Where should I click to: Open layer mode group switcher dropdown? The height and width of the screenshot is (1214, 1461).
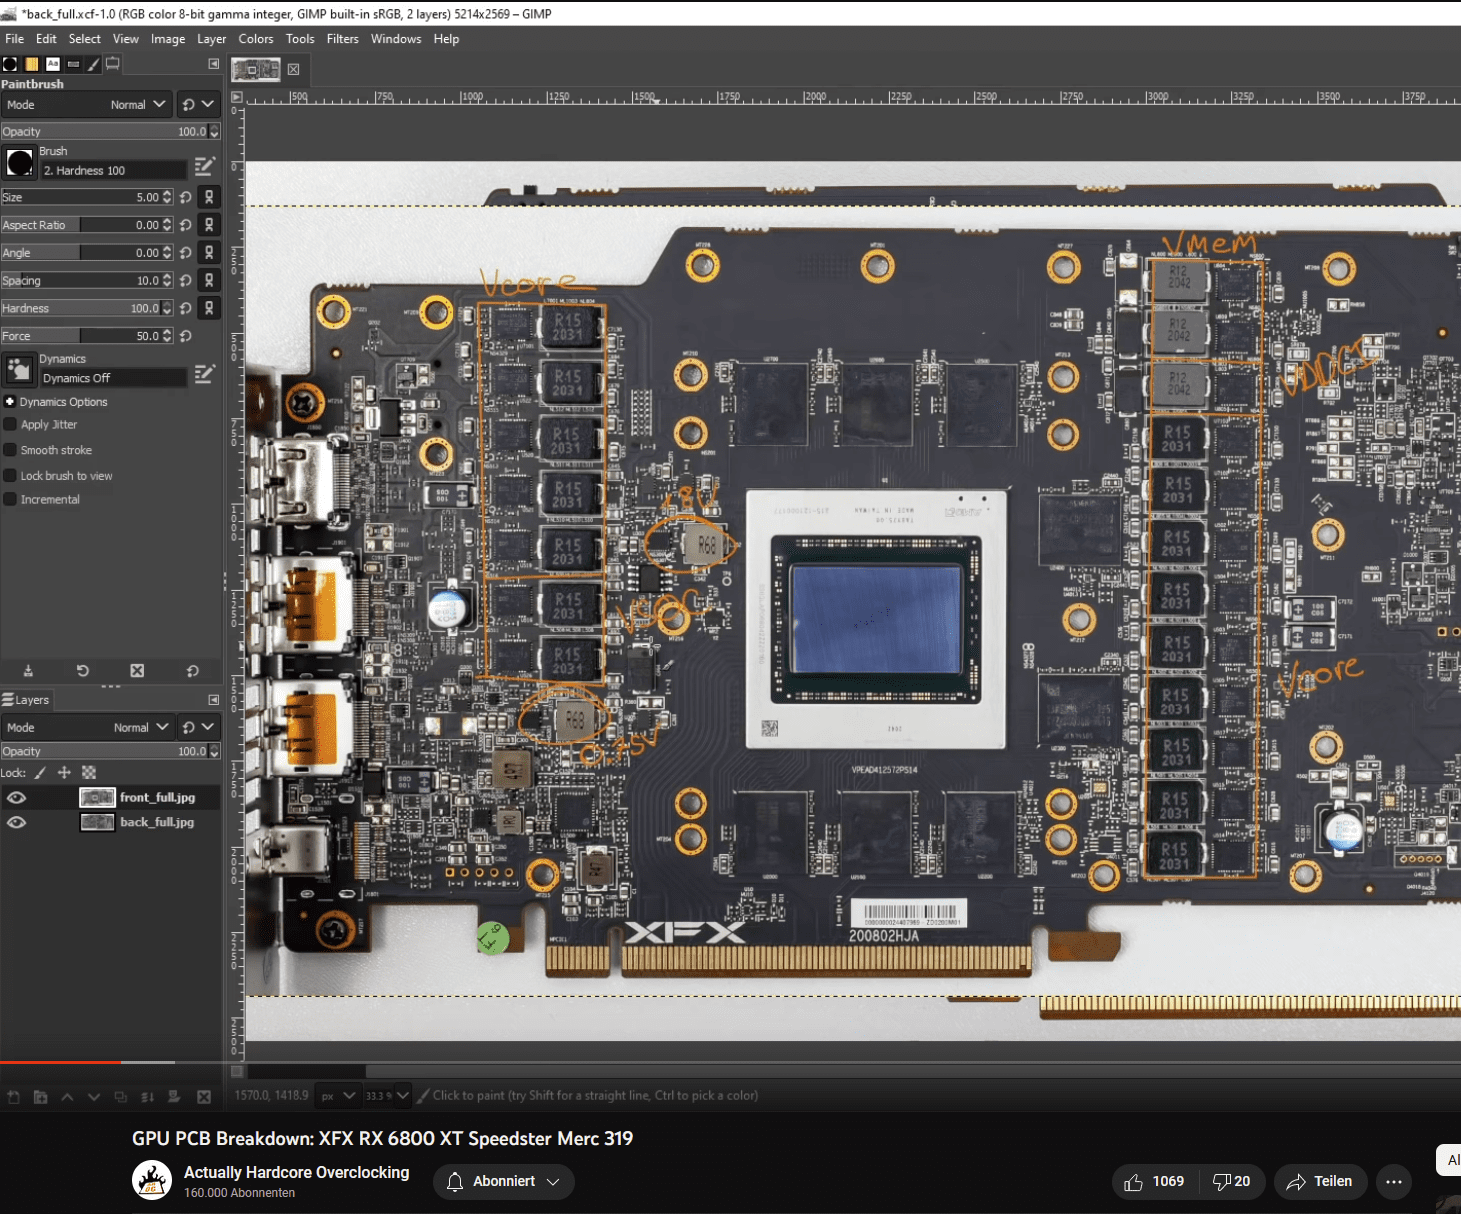point(198,727)
